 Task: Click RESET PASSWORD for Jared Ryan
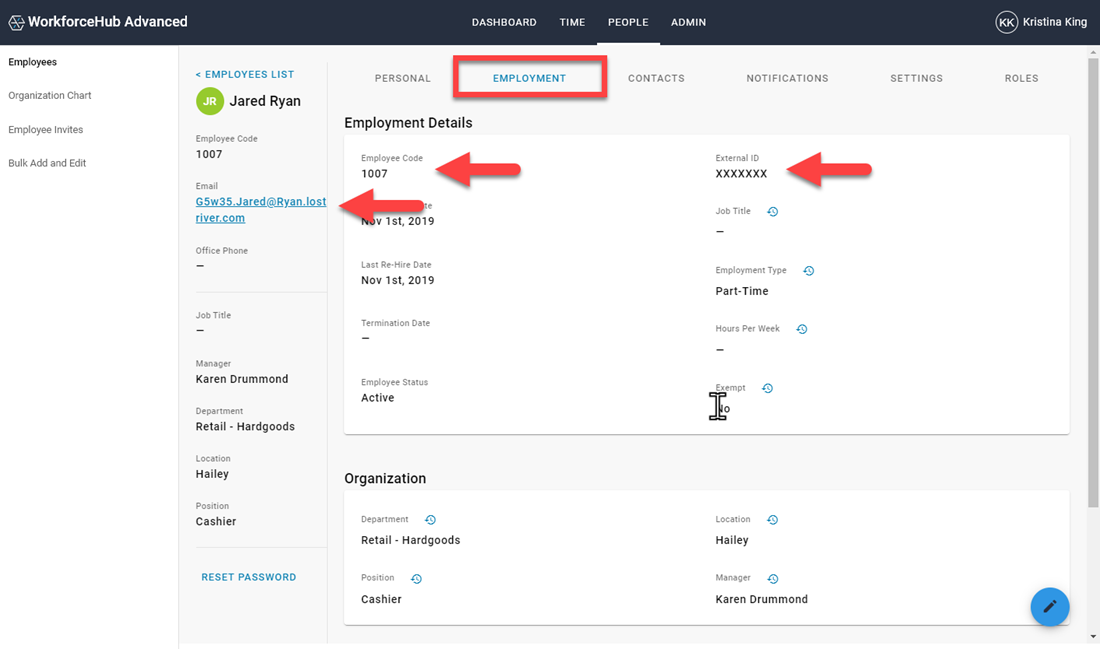point(248,577)
